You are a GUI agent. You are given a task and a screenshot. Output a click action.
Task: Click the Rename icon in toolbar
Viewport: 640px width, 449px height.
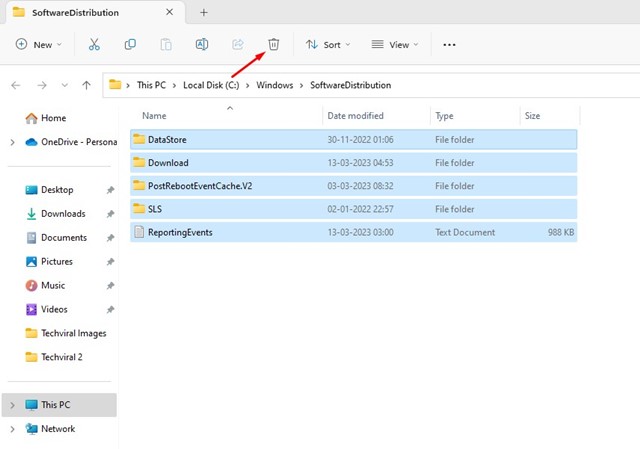(x=202, y=44)
